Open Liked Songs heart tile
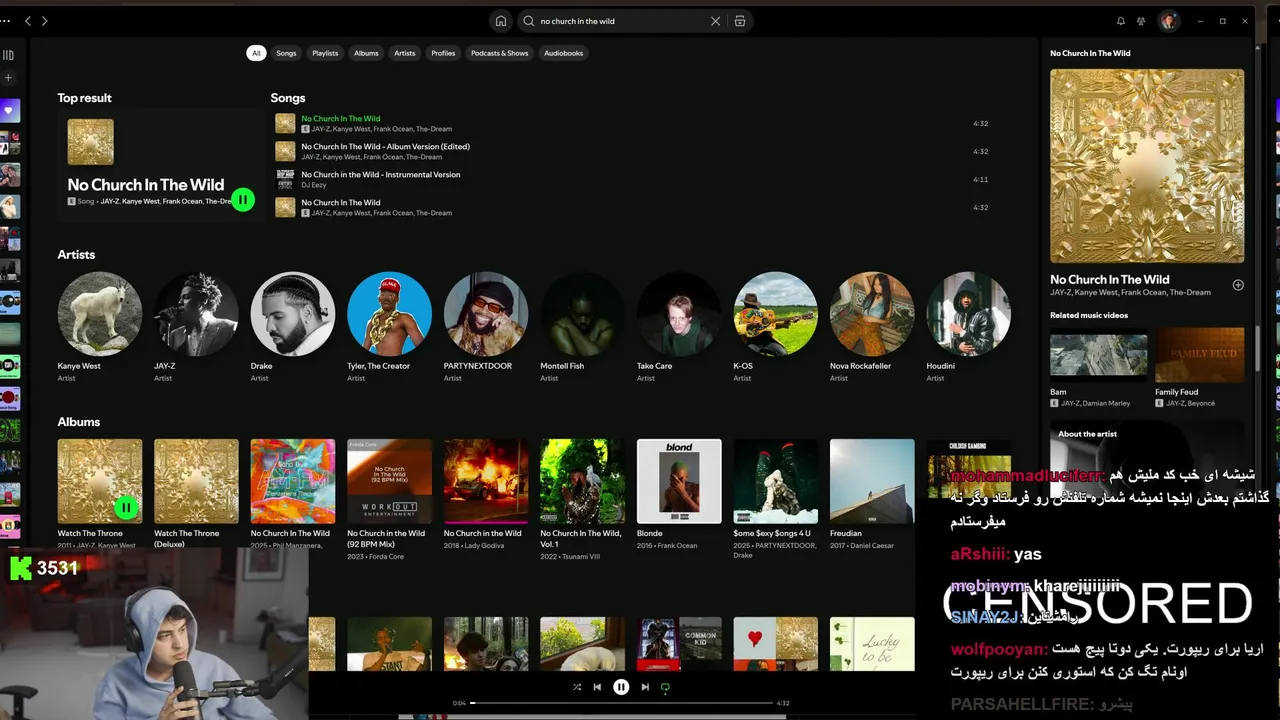 click(x=10, y=110)
